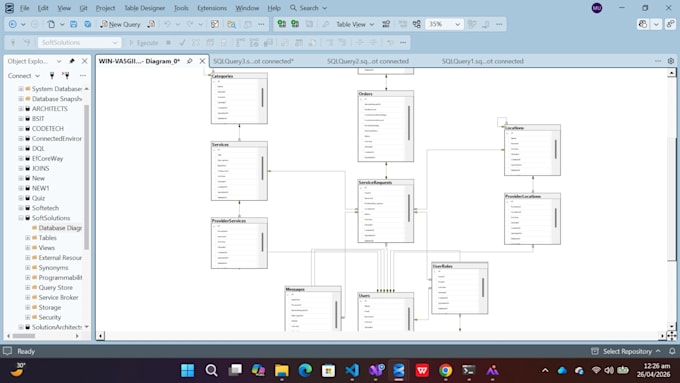680x383 pixels.
Task: Click the Windows Start button
Action: 188,370
